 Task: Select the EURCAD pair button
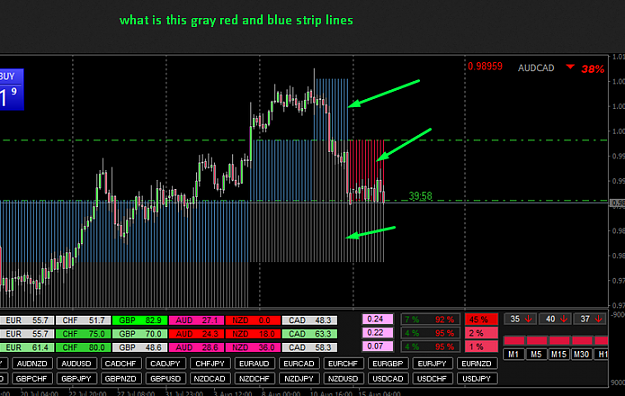coord(299,364)
